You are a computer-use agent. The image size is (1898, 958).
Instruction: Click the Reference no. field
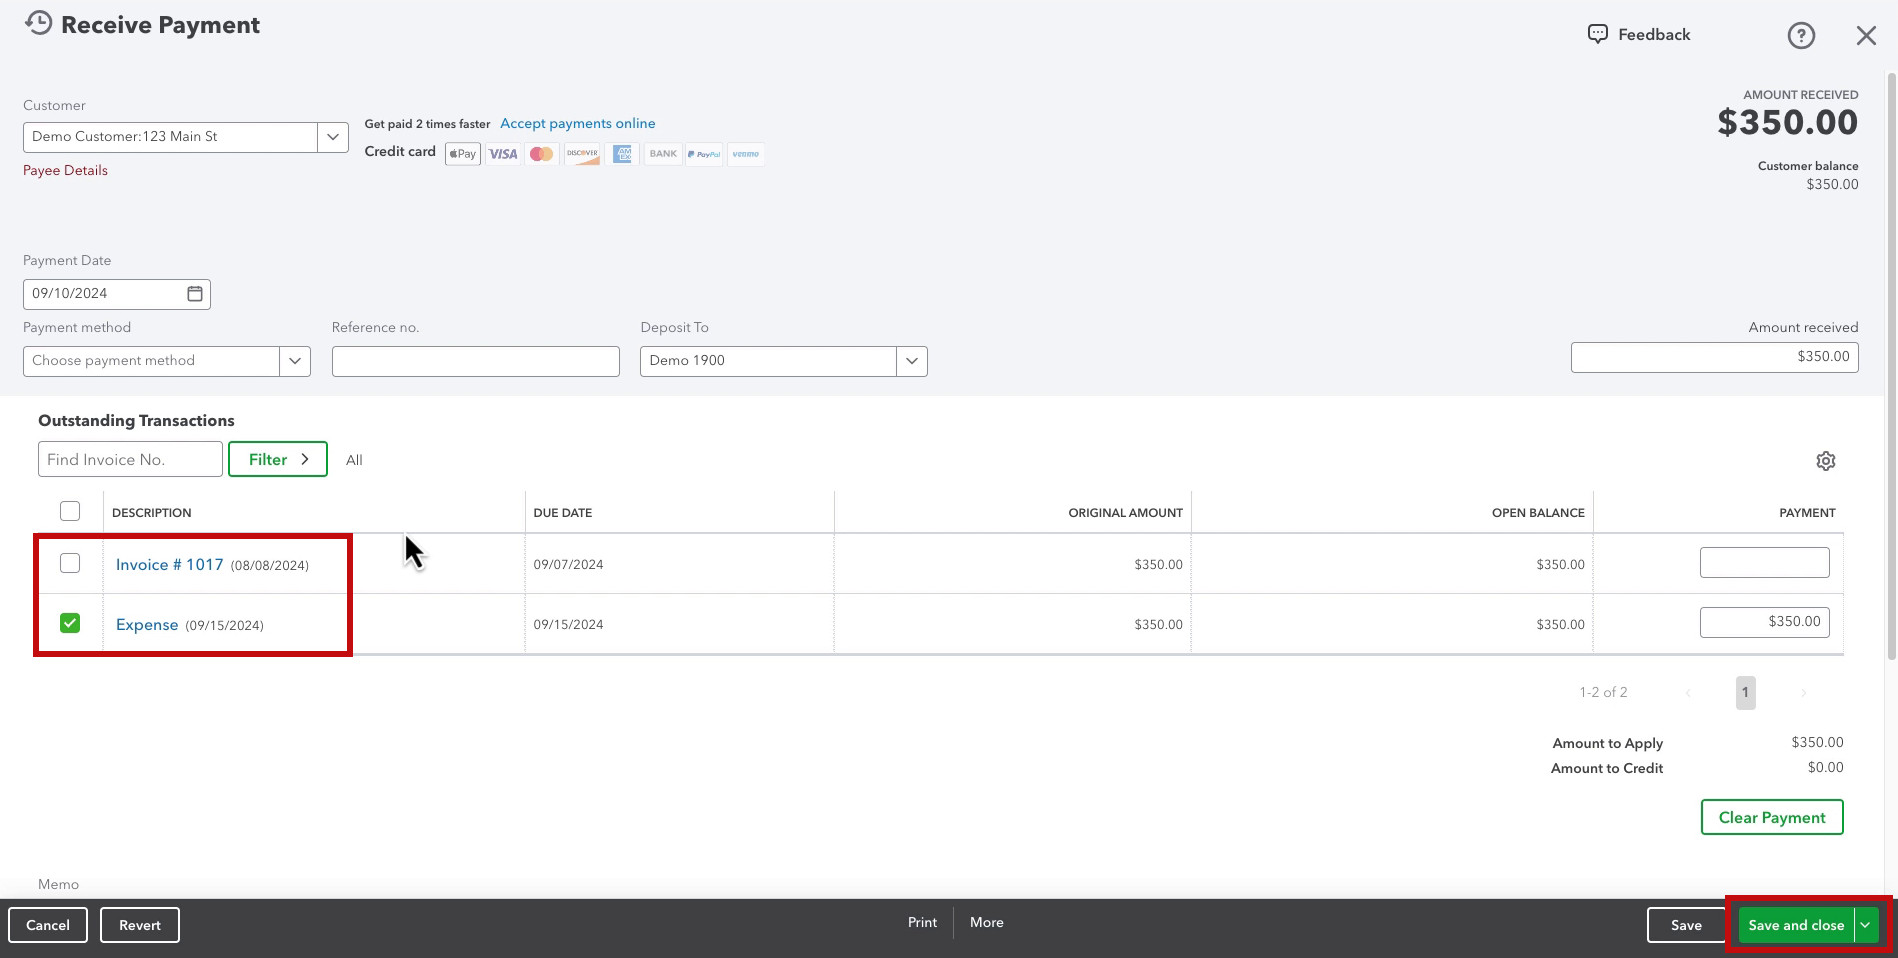tap(476, 361)
